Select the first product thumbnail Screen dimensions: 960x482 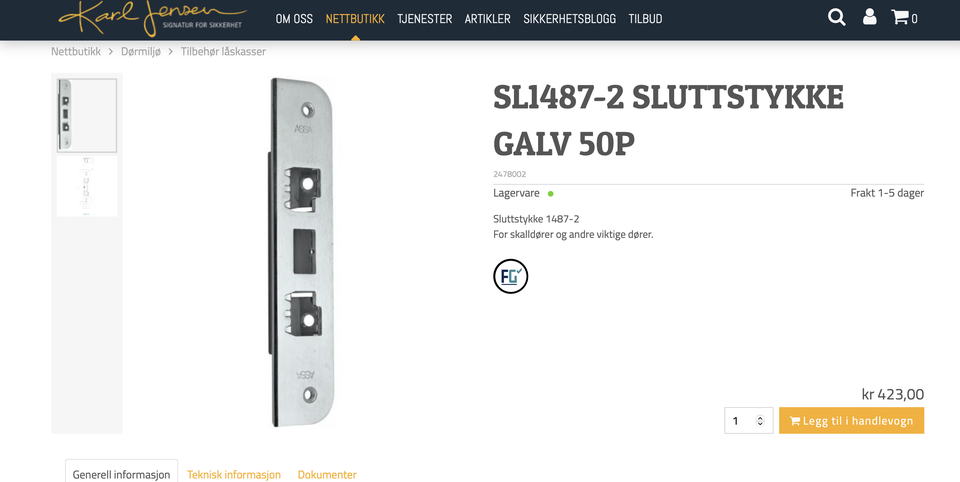[x=87, y=115]
